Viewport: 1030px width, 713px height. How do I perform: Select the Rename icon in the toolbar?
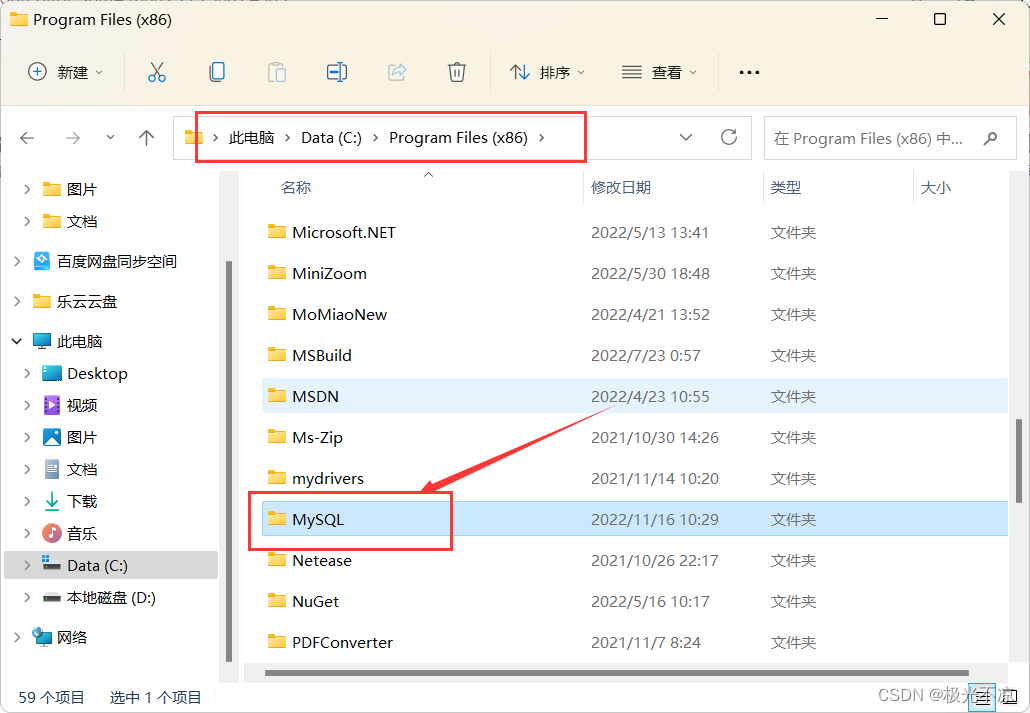coord(336,71)
